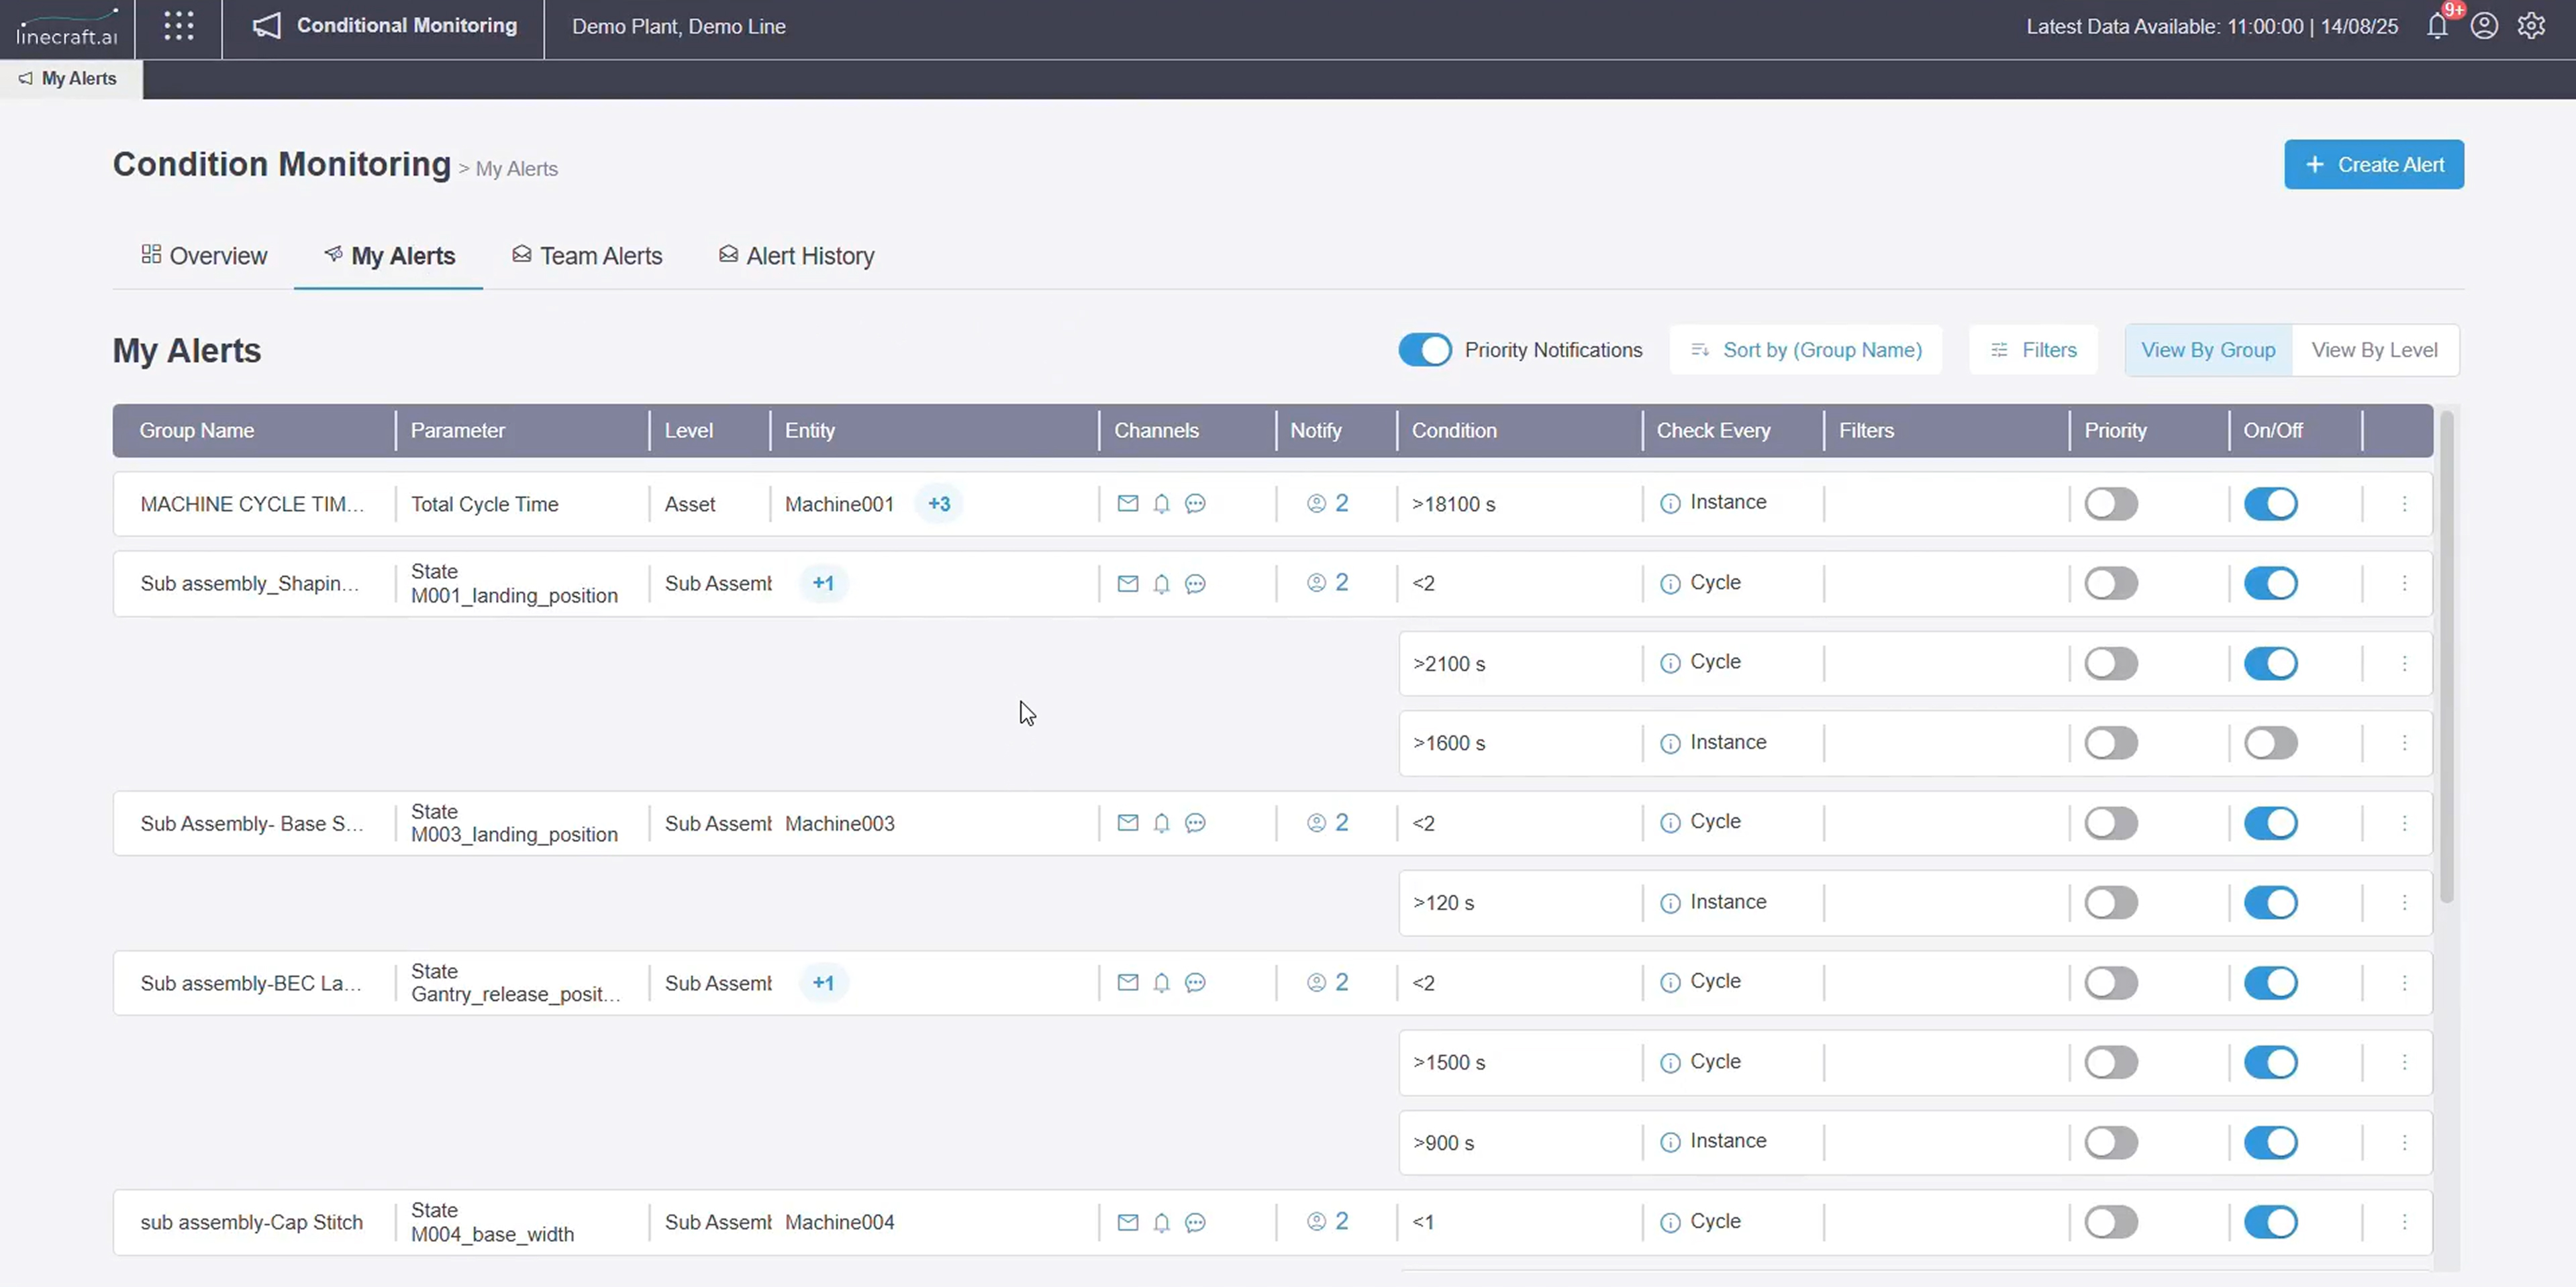Click the Condition column header
Image resolution: width=2576 pixels, height=1287 pixels.
pos(1453,430)
